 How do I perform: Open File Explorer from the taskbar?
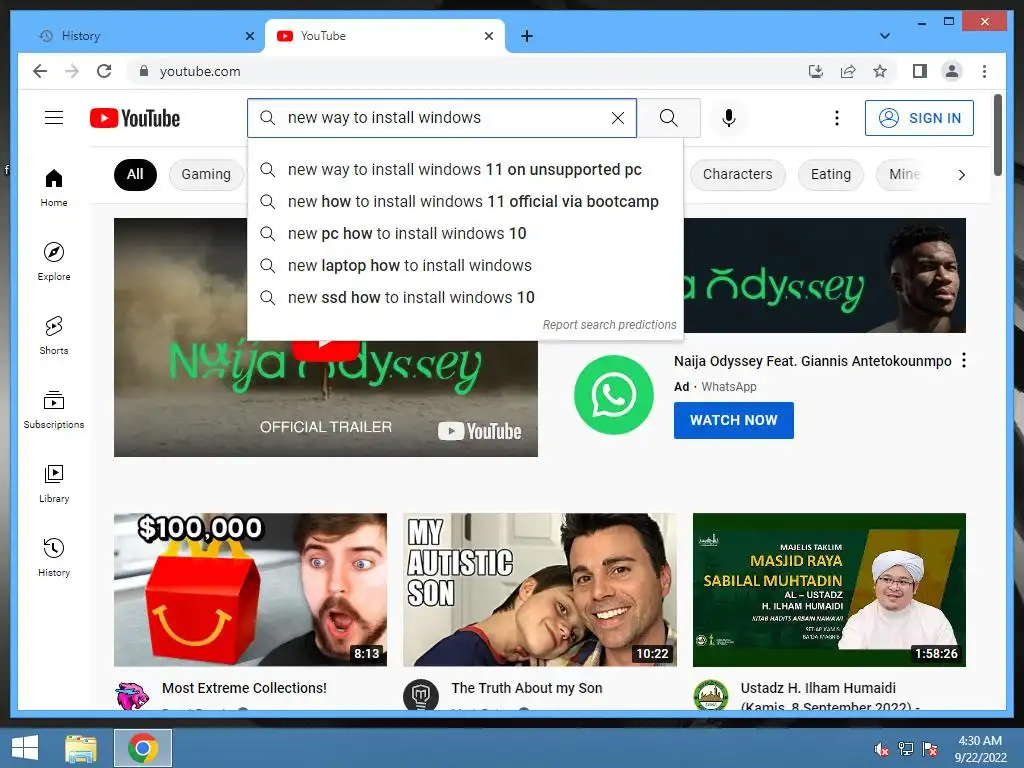81,748
